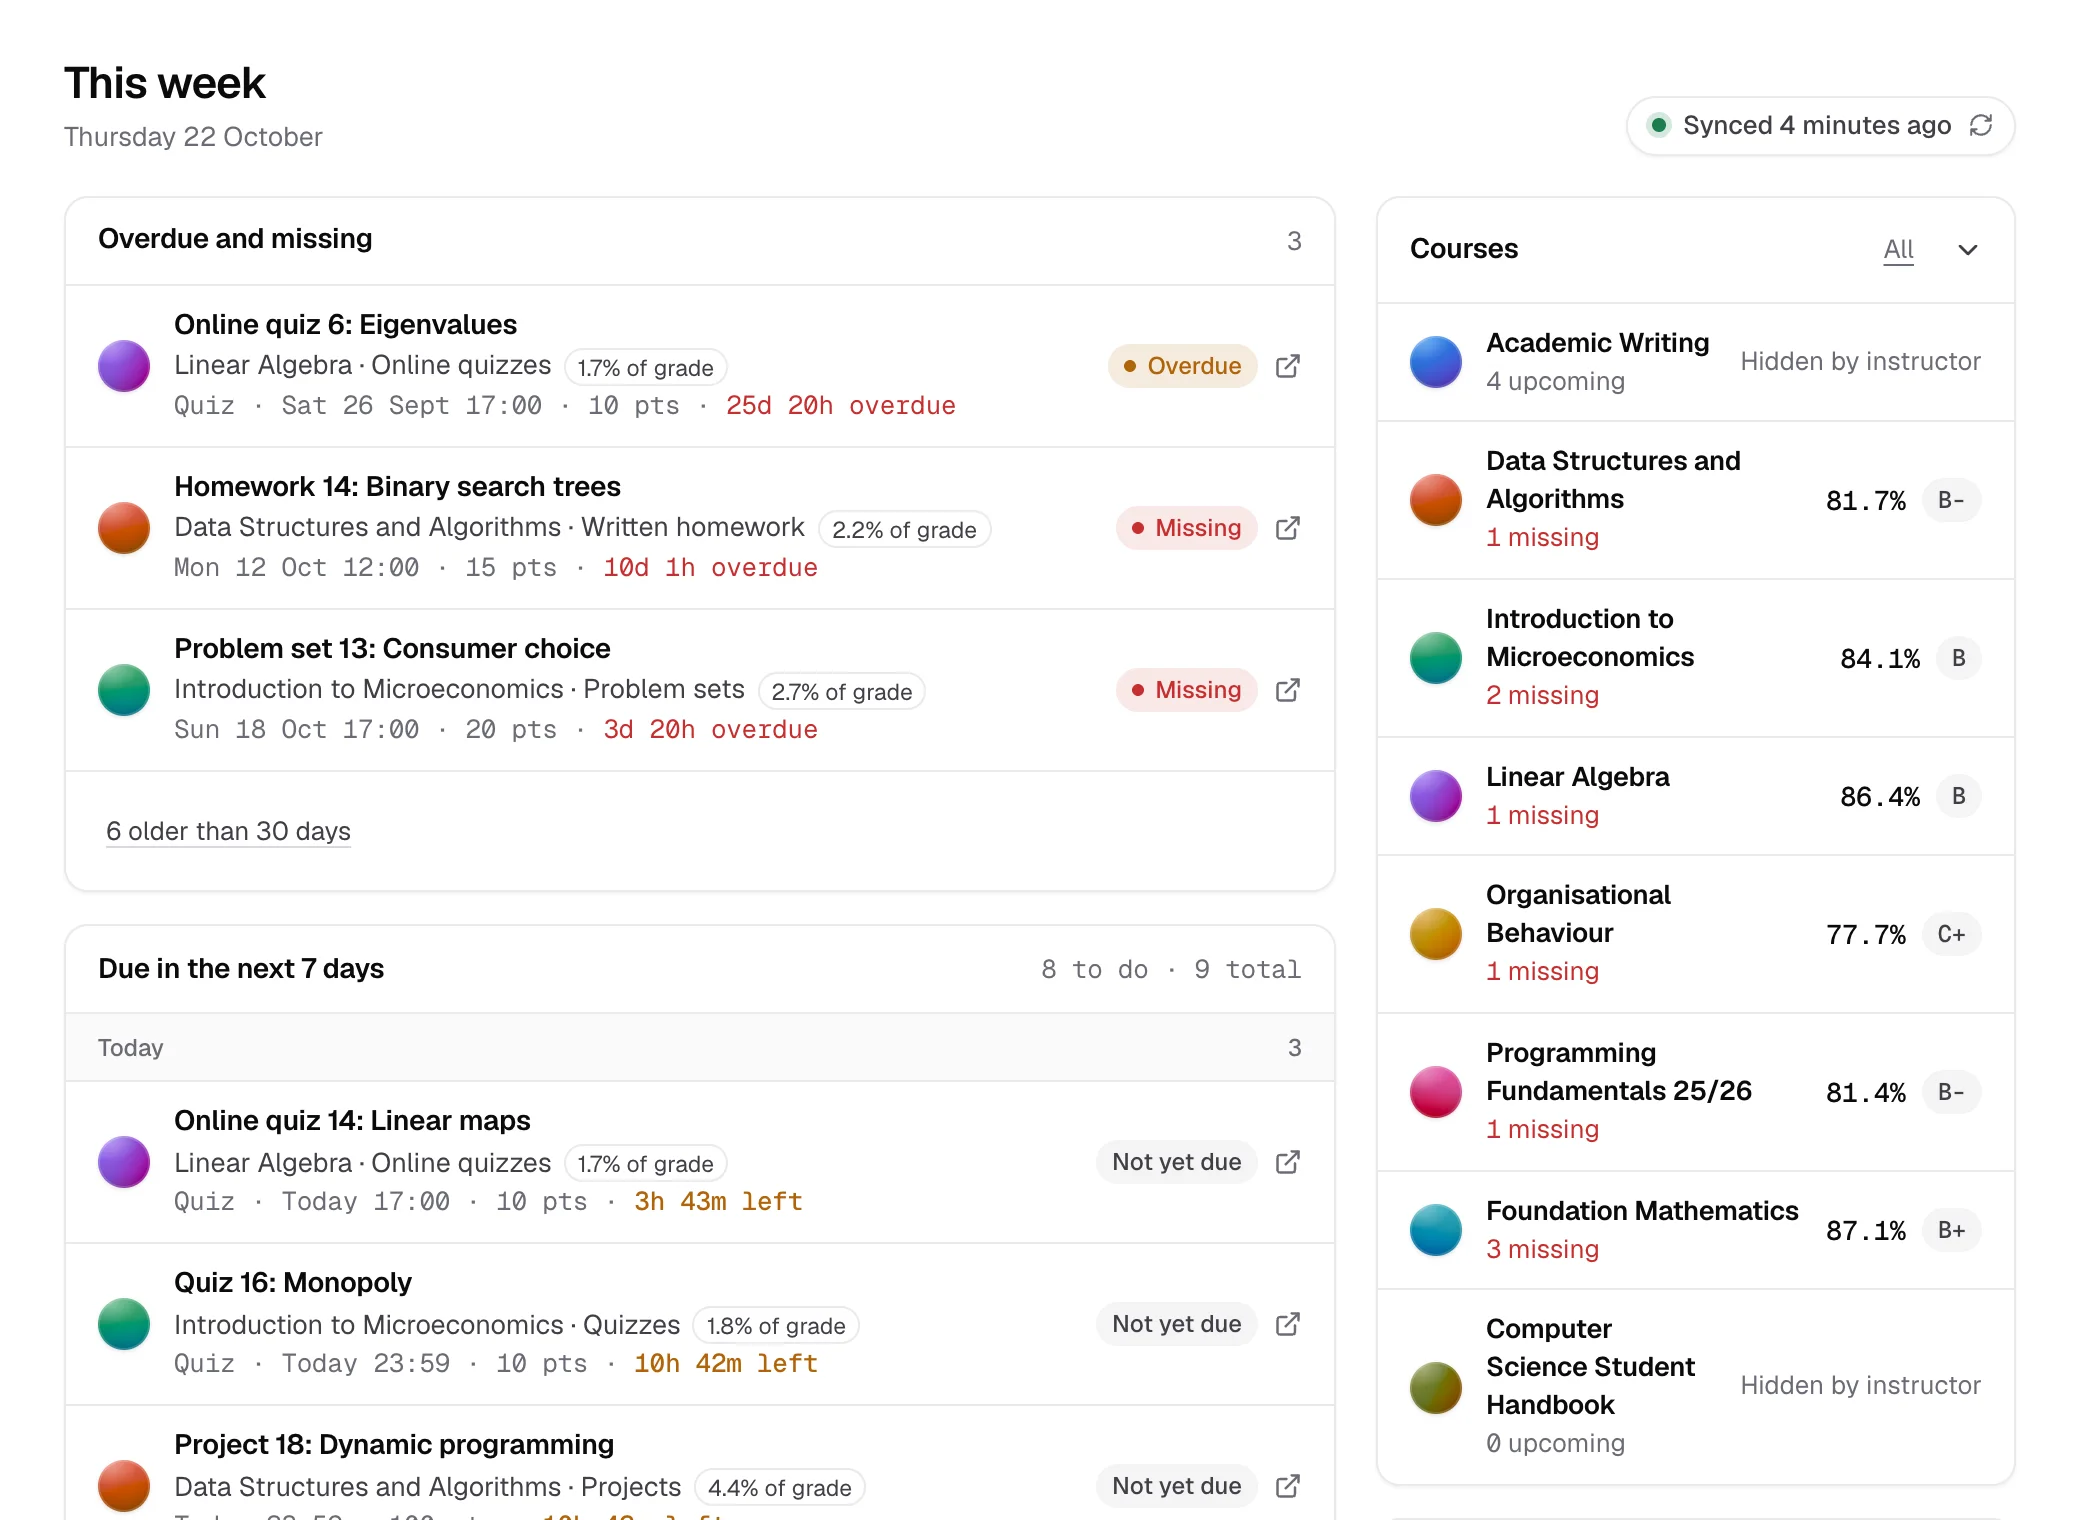2080x1520 pixels.
Task: Open Online quiz 14: Linear maps
Action: coord(352,1121)
